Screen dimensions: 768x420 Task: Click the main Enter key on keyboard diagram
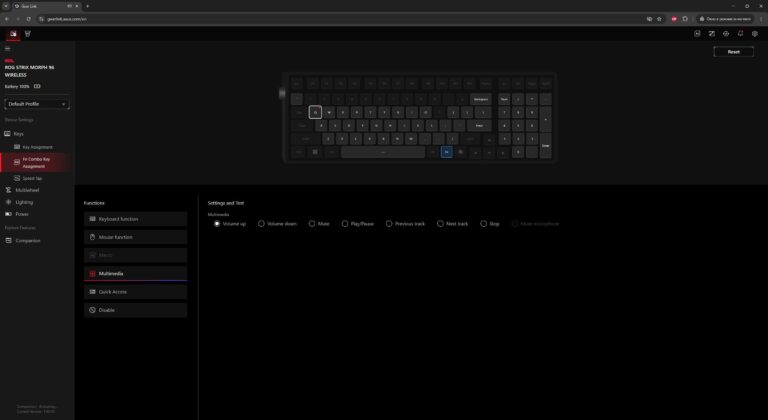coord(479,125)
